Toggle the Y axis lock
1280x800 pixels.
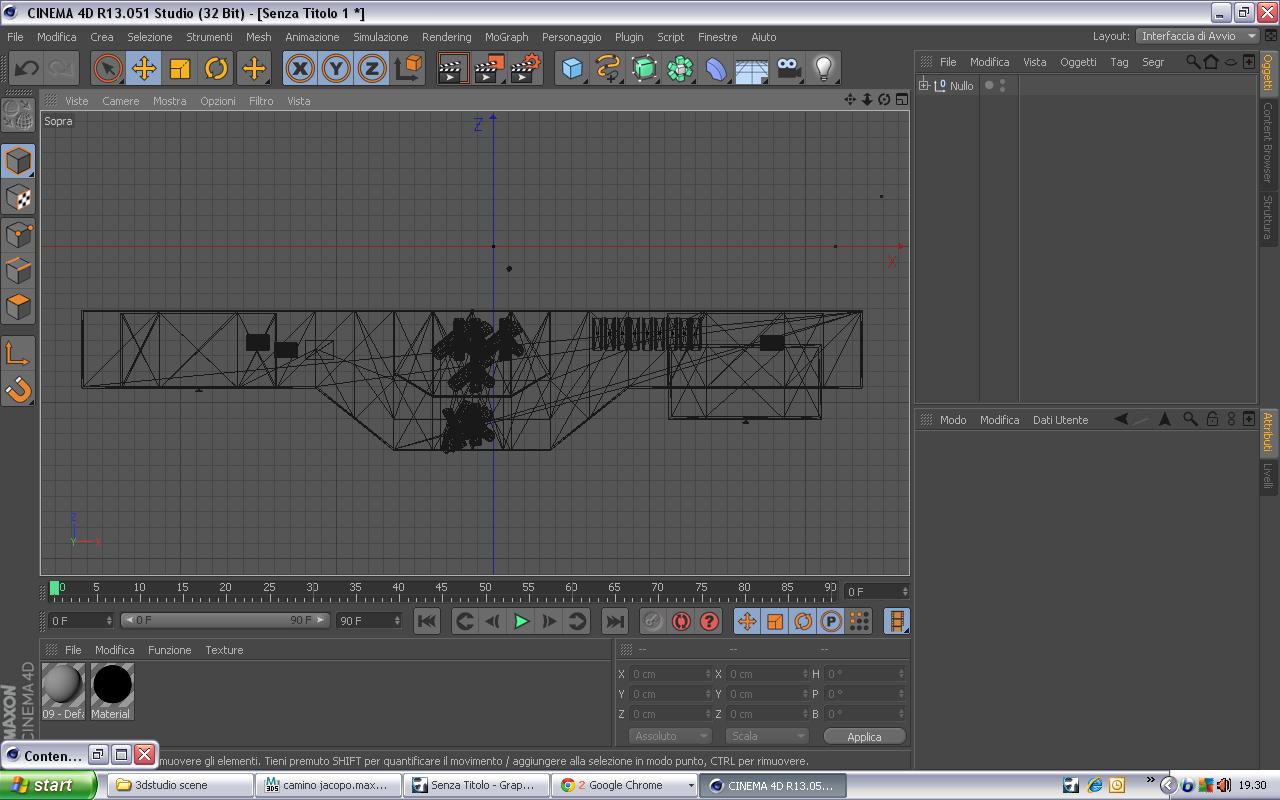pos(336,69)
